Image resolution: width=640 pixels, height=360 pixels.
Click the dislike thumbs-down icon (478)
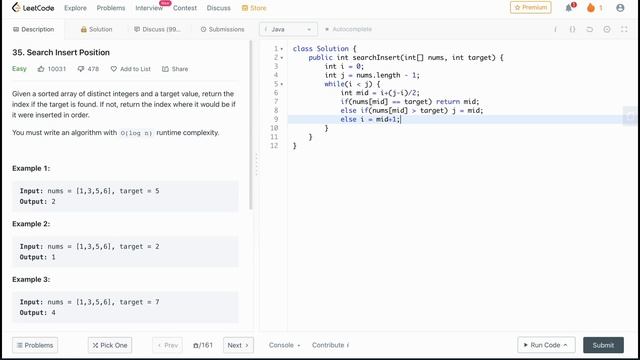(81, 69)
